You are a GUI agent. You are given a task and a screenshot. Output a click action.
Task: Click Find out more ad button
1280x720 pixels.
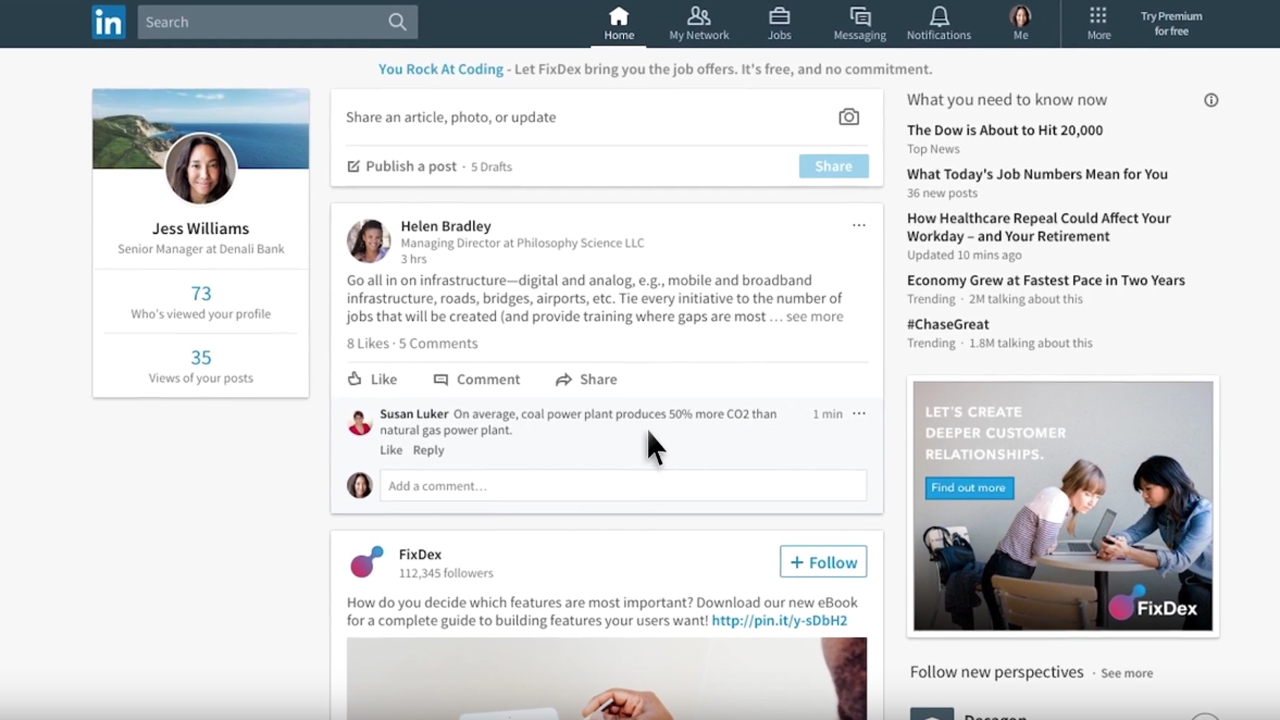coord(969,488)
